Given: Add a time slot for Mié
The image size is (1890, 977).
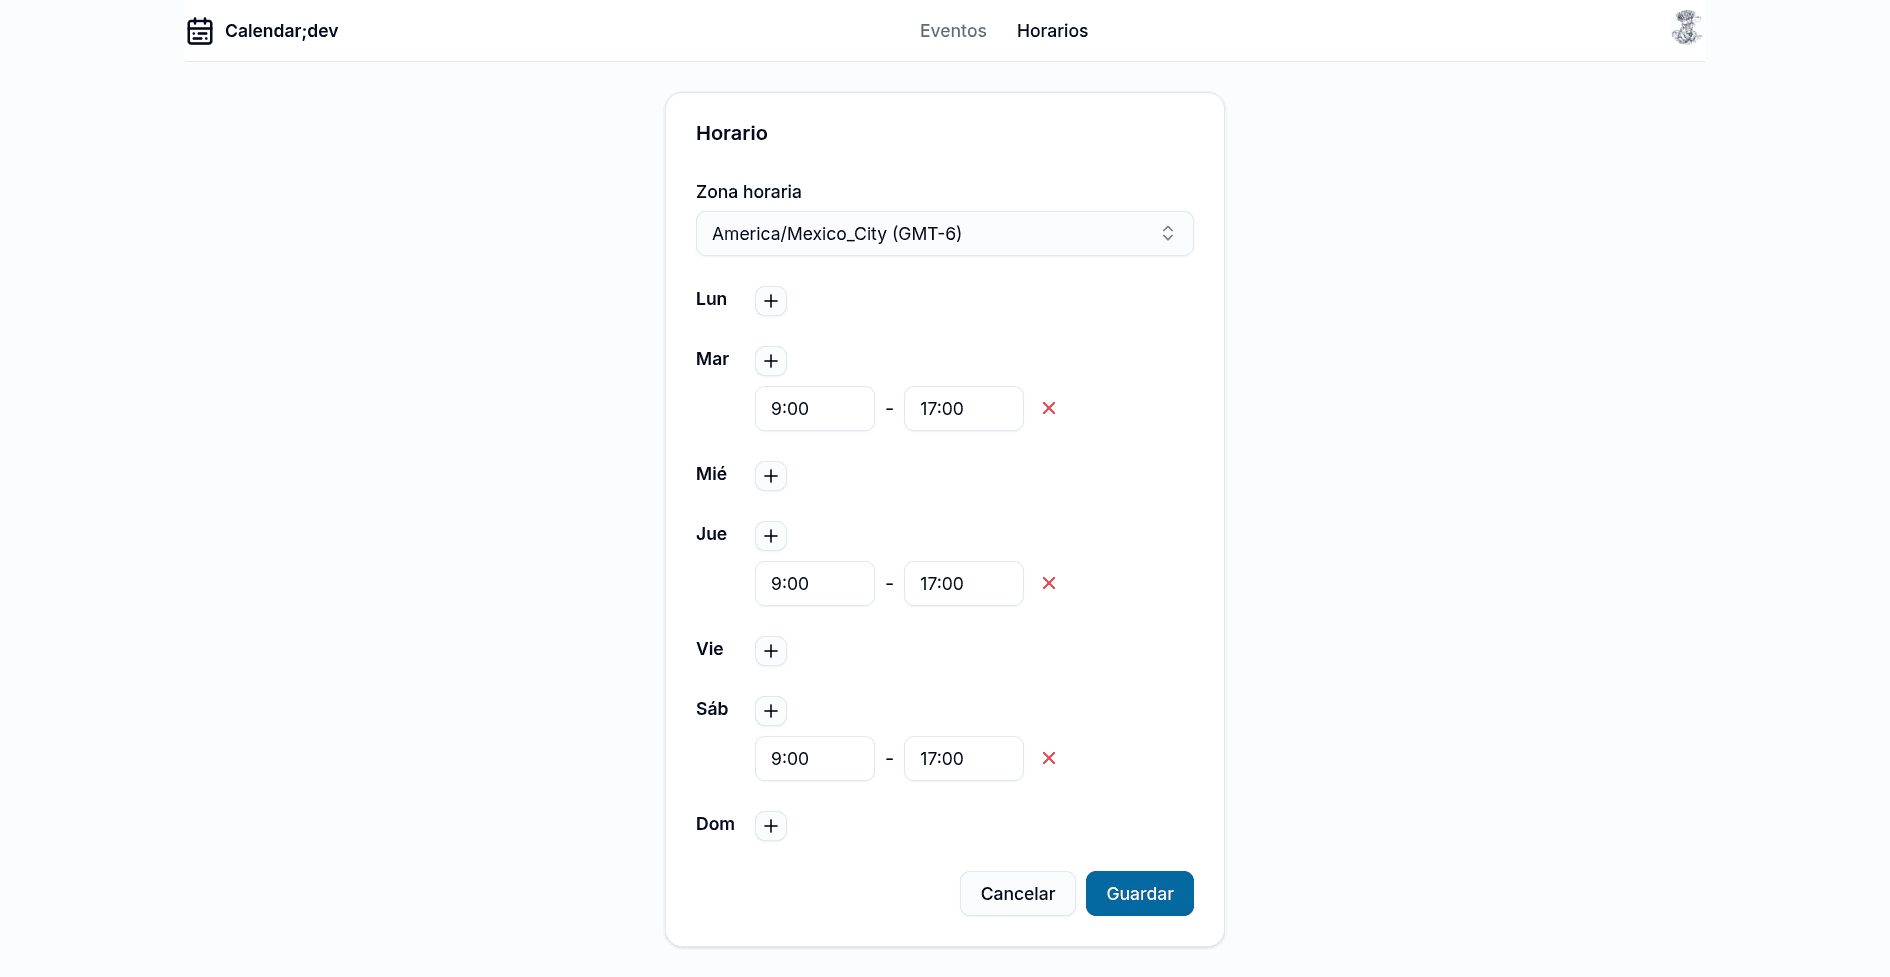Looking at the screenshot, I should tap(770, 476).
